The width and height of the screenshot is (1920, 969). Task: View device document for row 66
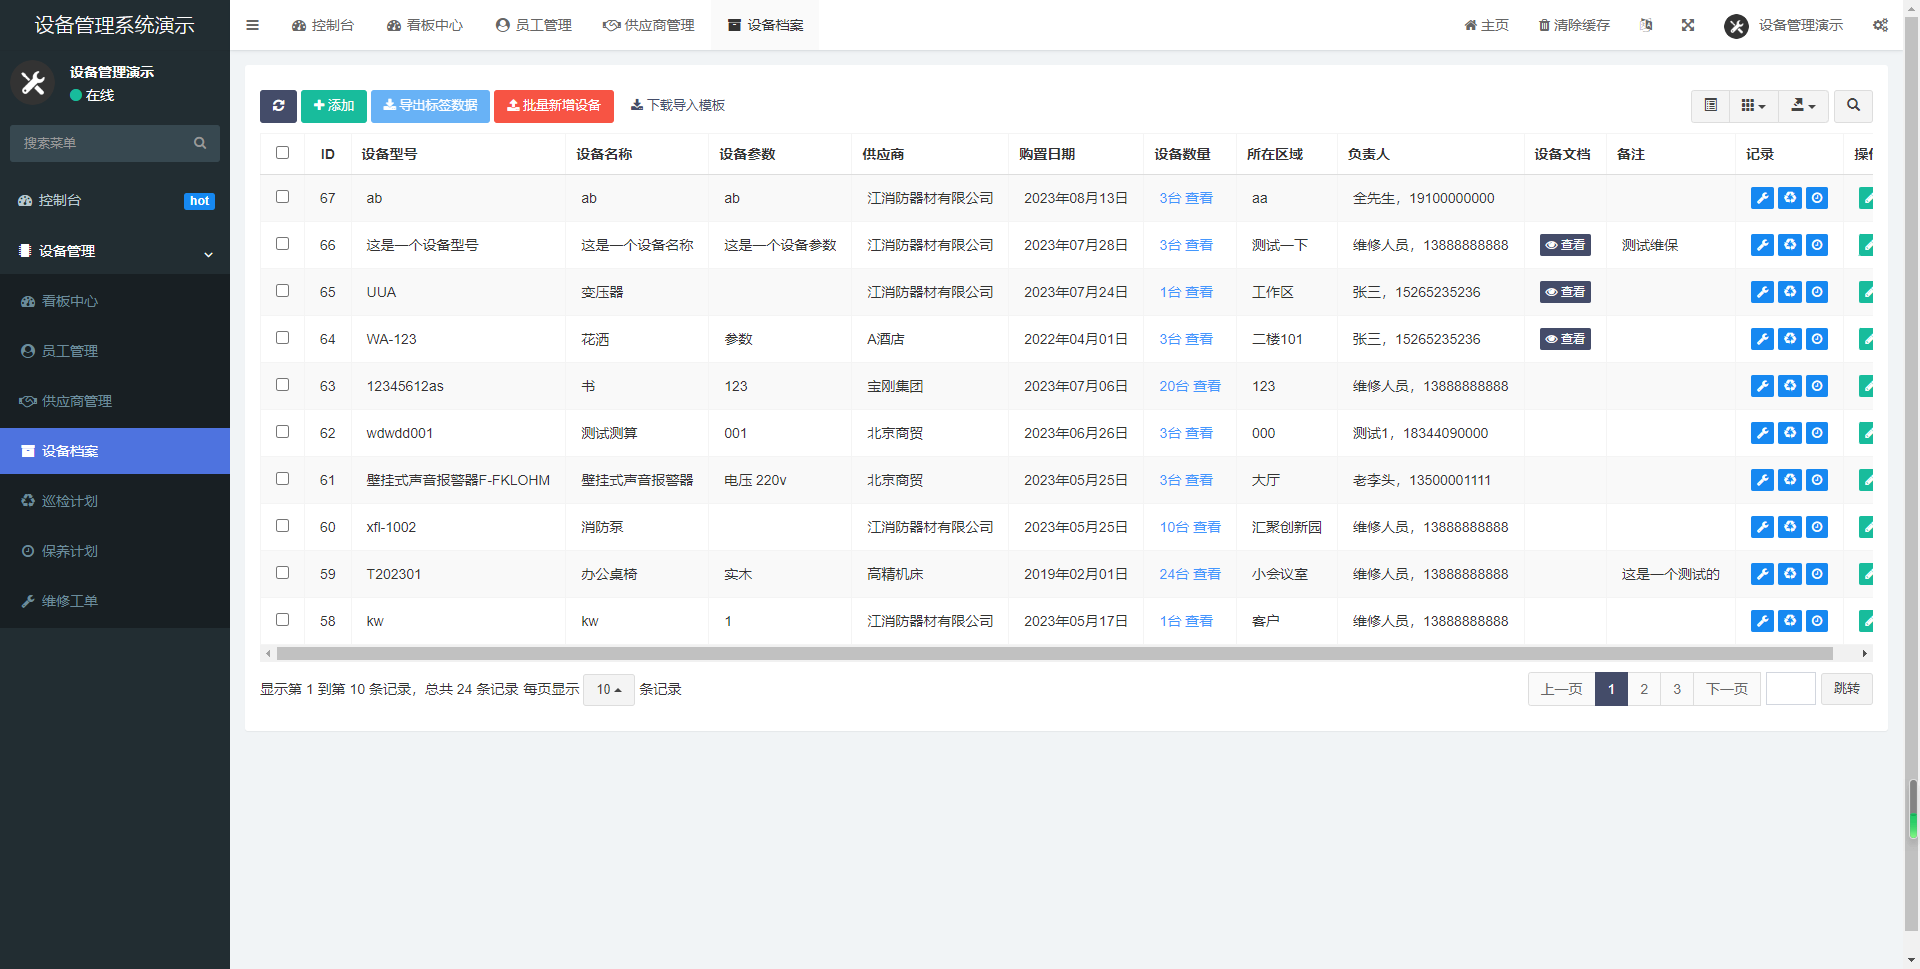[x=1565, y=245]
